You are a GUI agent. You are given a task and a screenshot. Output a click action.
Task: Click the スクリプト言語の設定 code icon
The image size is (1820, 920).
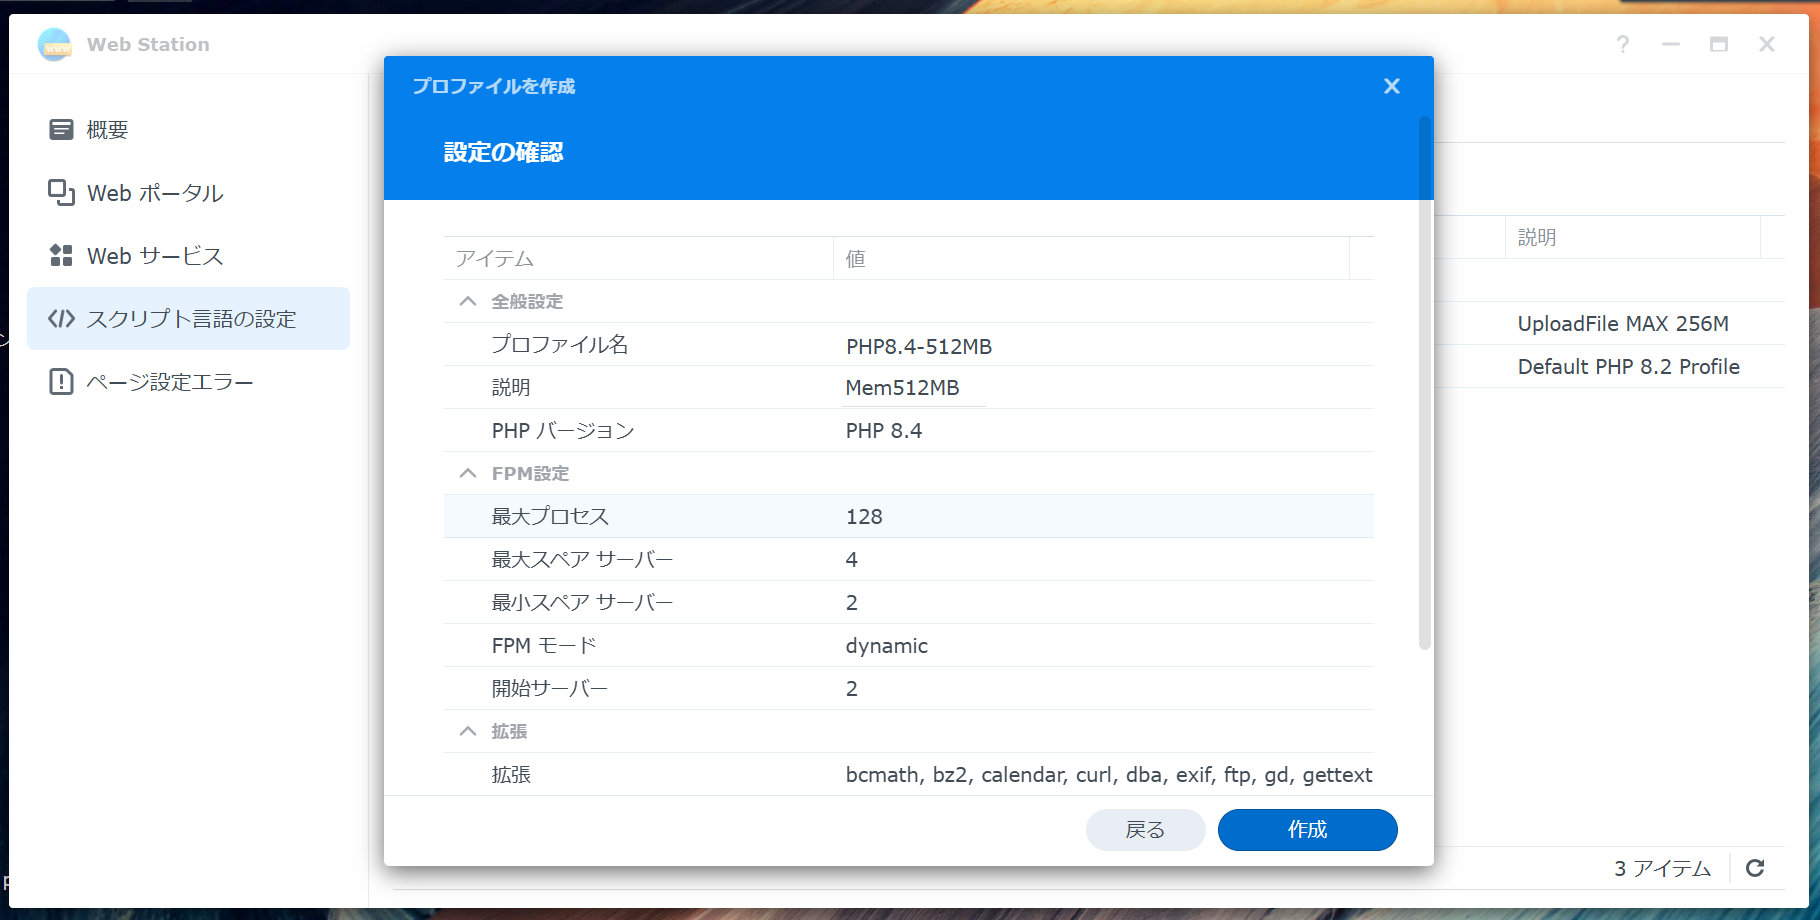point(61,318)
